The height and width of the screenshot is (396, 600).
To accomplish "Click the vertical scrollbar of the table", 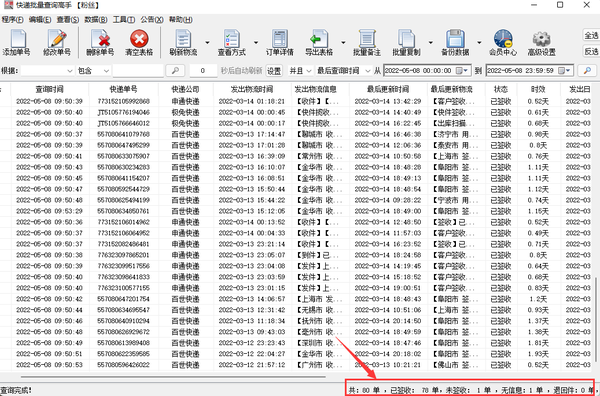I will (596, 319).
